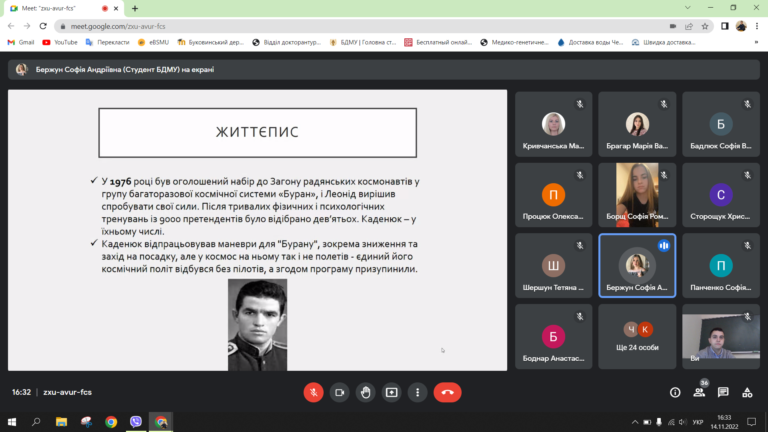Open the meeting details info icon

[675, 392]
